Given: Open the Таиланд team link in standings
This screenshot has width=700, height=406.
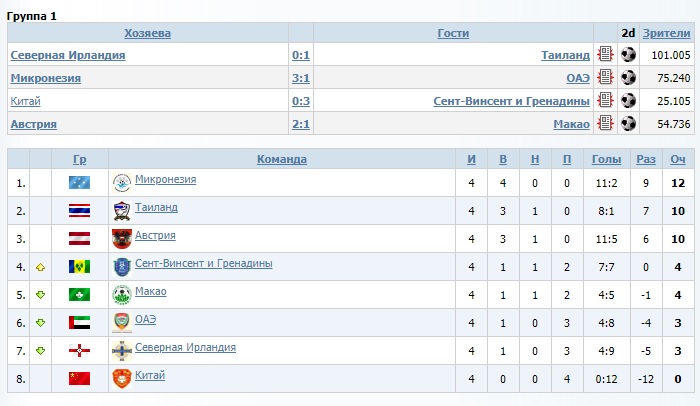Looking at the screenshot, I should (156, 208).
